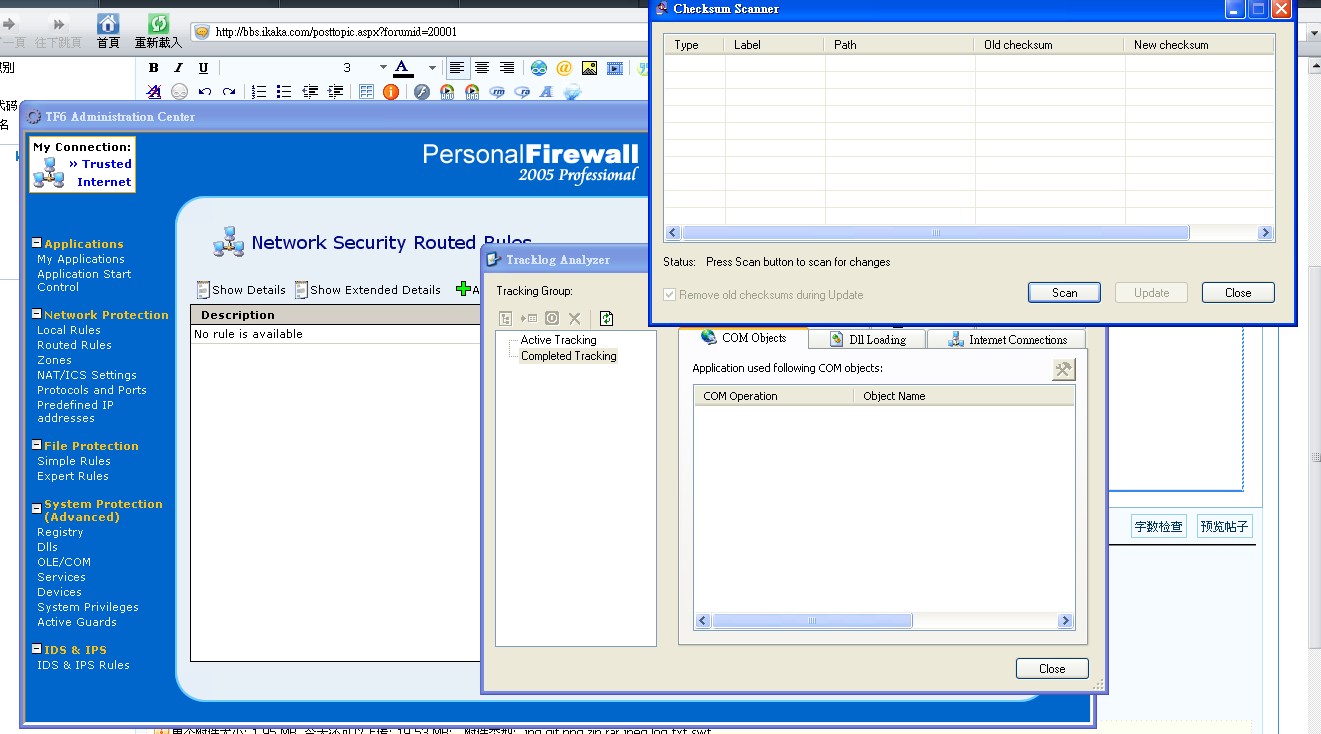This screenshot has height=734, width=1321.
Task: Open COM objects settings tool icon
Action: pos(1063,370)
